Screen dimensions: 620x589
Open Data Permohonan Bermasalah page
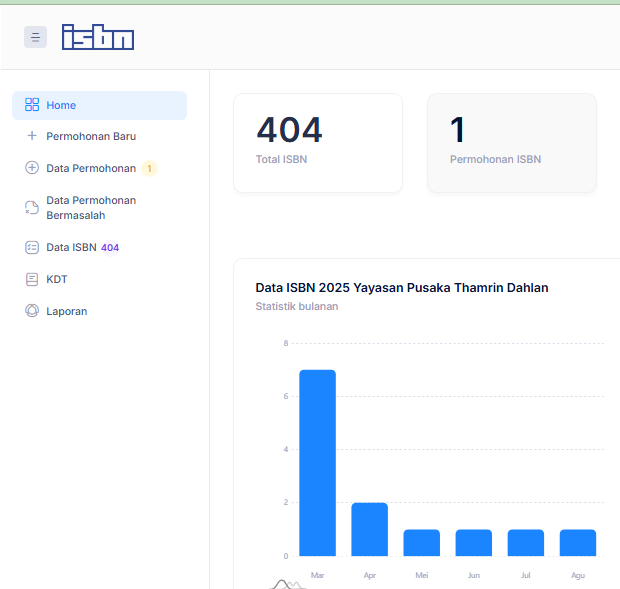pyautogui.click(x=91, y=207)
